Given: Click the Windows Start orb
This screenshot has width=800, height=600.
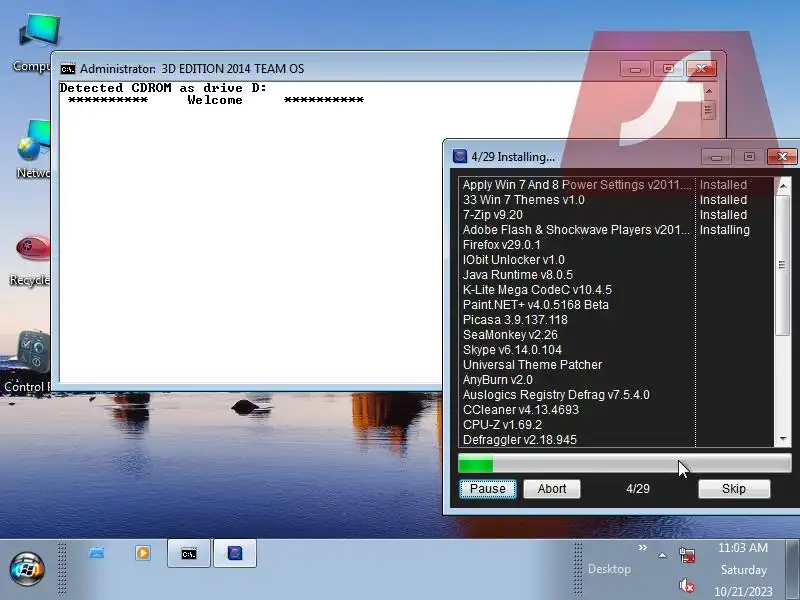Looking at the screenshot, I should (x=27, y=568).
